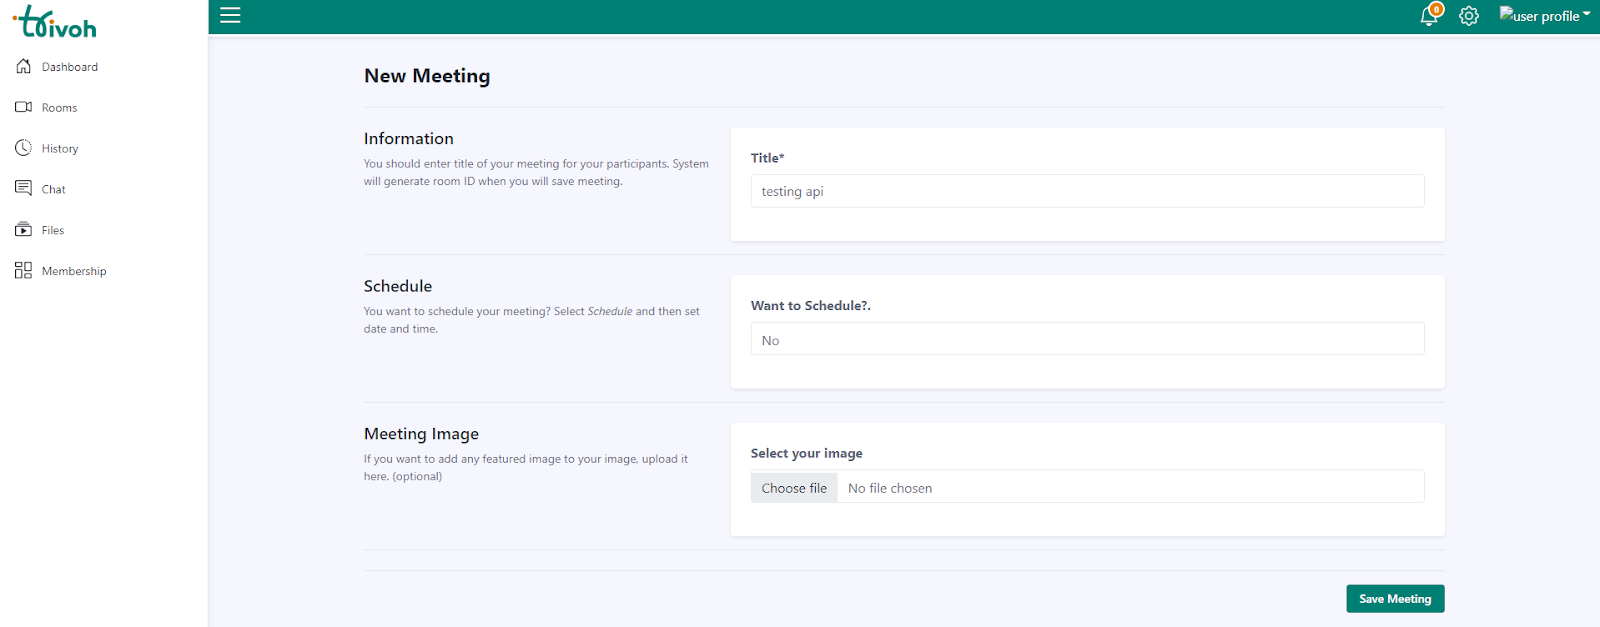Viewport: 1600px width, 627px height.
Task: Click the Dashboard home icon
Action: tap(23, 66)
